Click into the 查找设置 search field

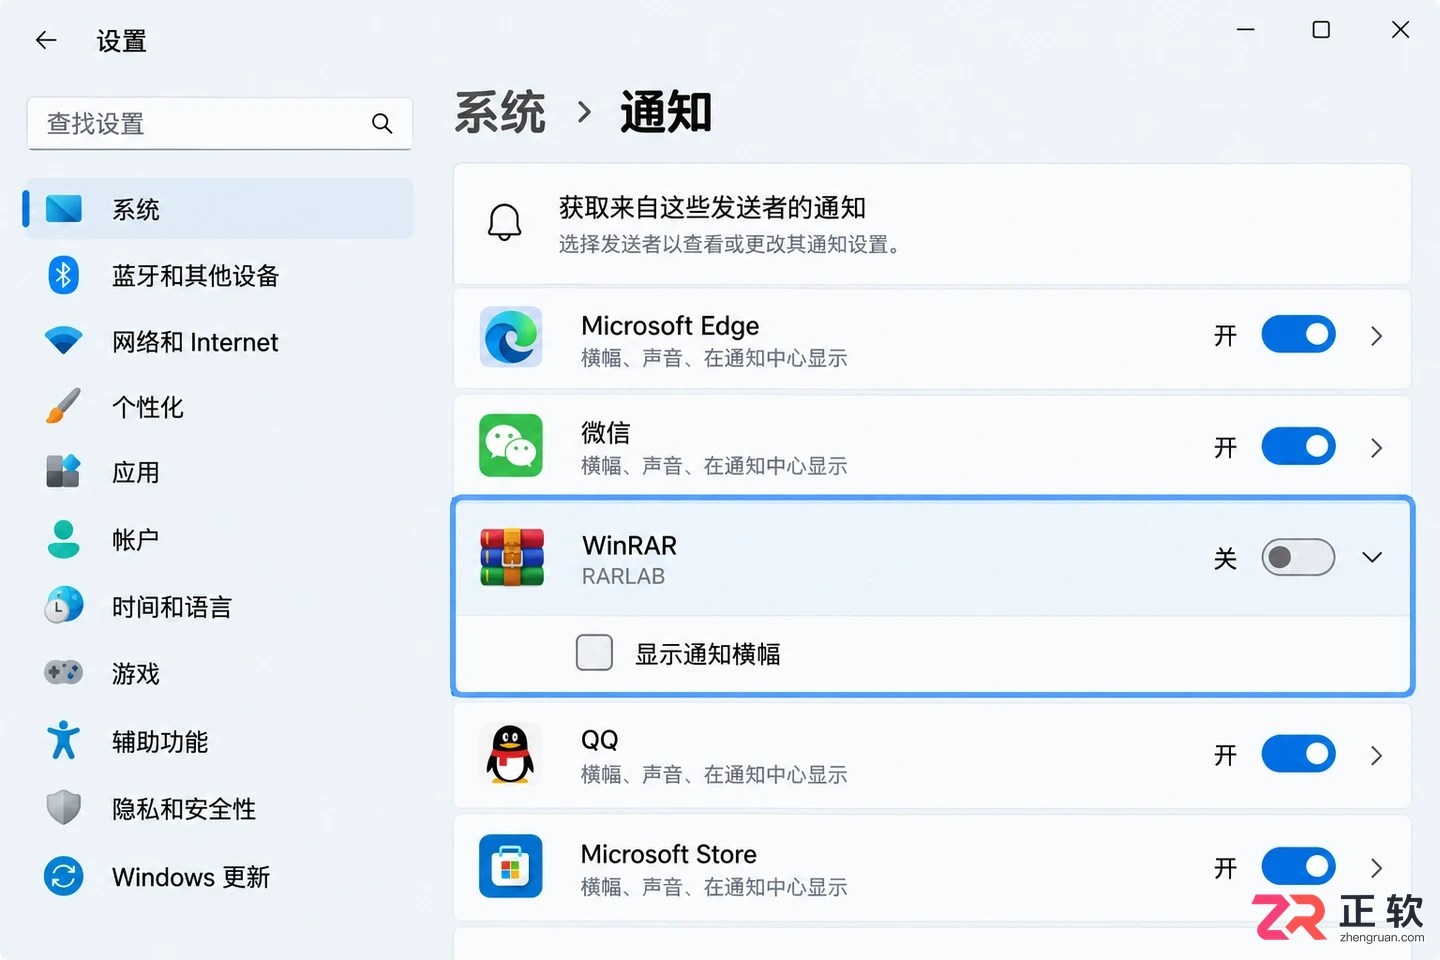(x=219, y=123)
